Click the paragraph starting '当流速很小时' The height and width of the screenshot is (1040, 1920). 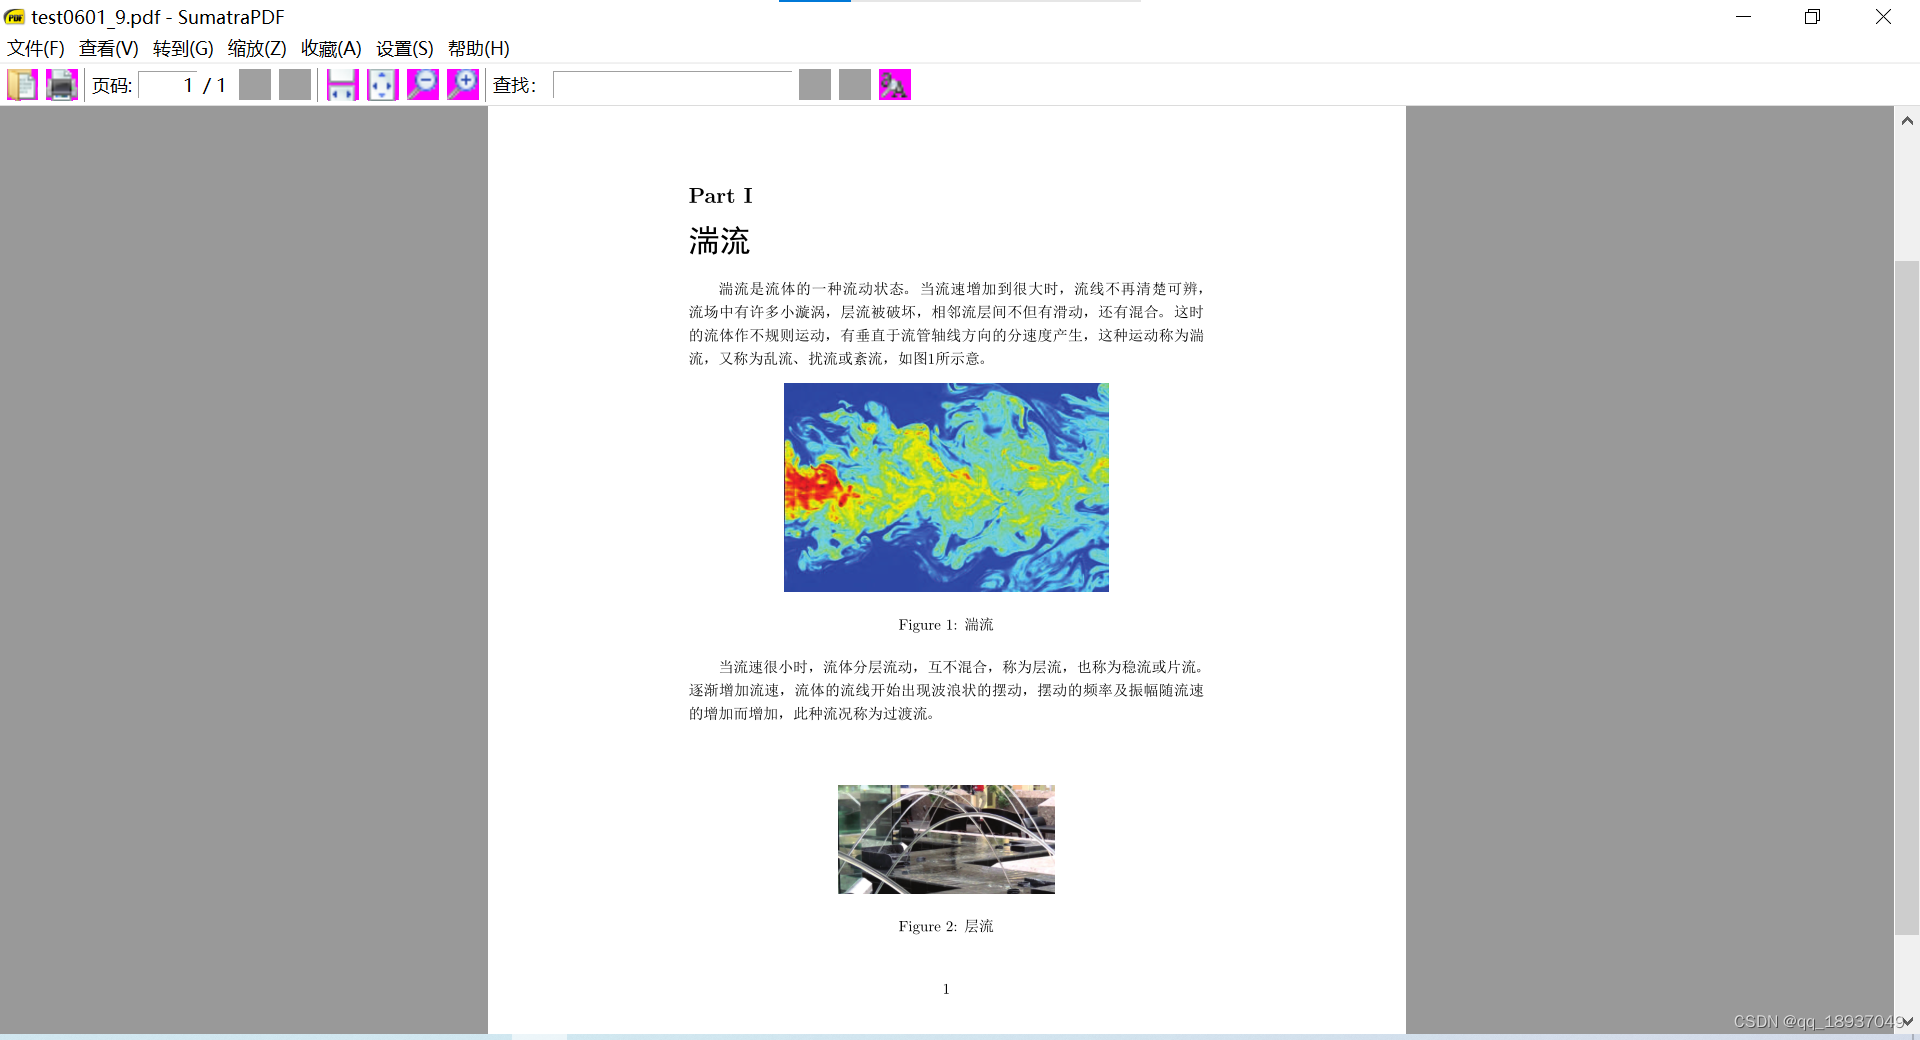pyautogui.click(x=946, y=690)
